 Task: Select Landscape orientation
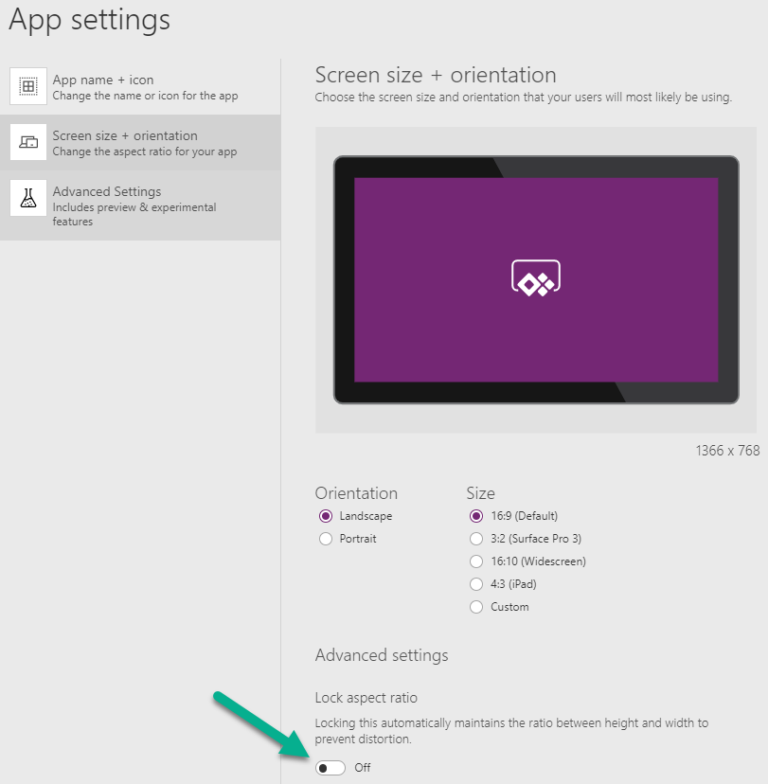click(326, 516)
